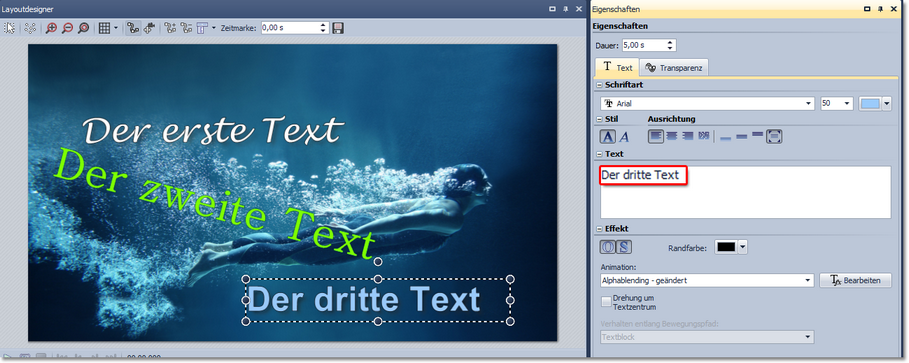Open the alignment tool dropdown arrow

213,28
